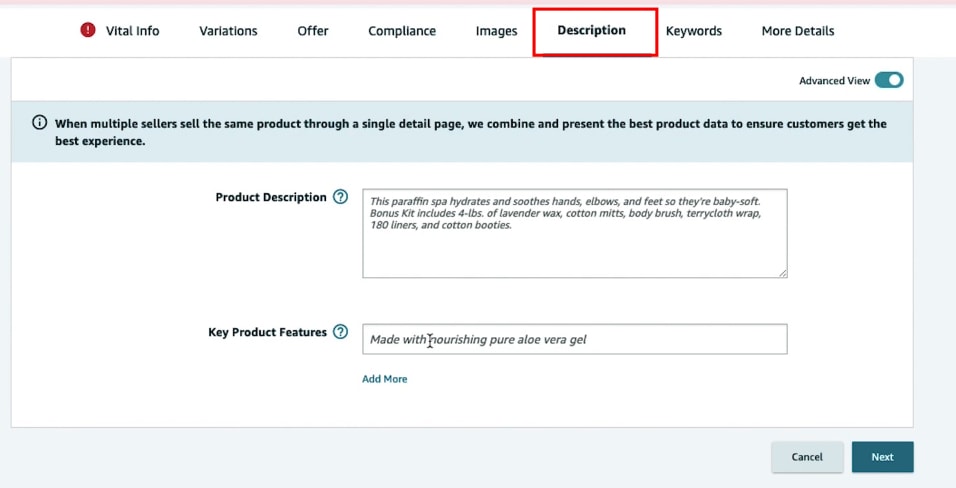
Task: Open help icon next to Key Product Features
Action: point(341,332)
